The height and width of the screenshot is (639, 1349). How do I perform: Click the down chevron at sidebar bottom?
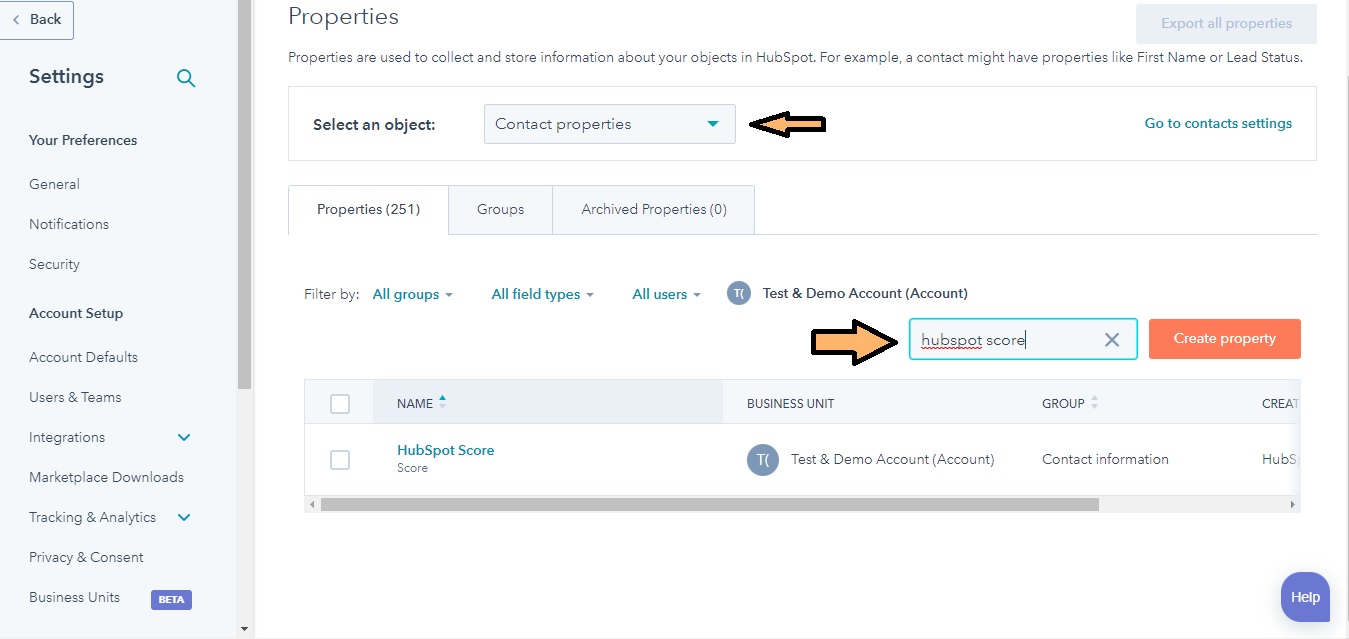coord(243,627)
